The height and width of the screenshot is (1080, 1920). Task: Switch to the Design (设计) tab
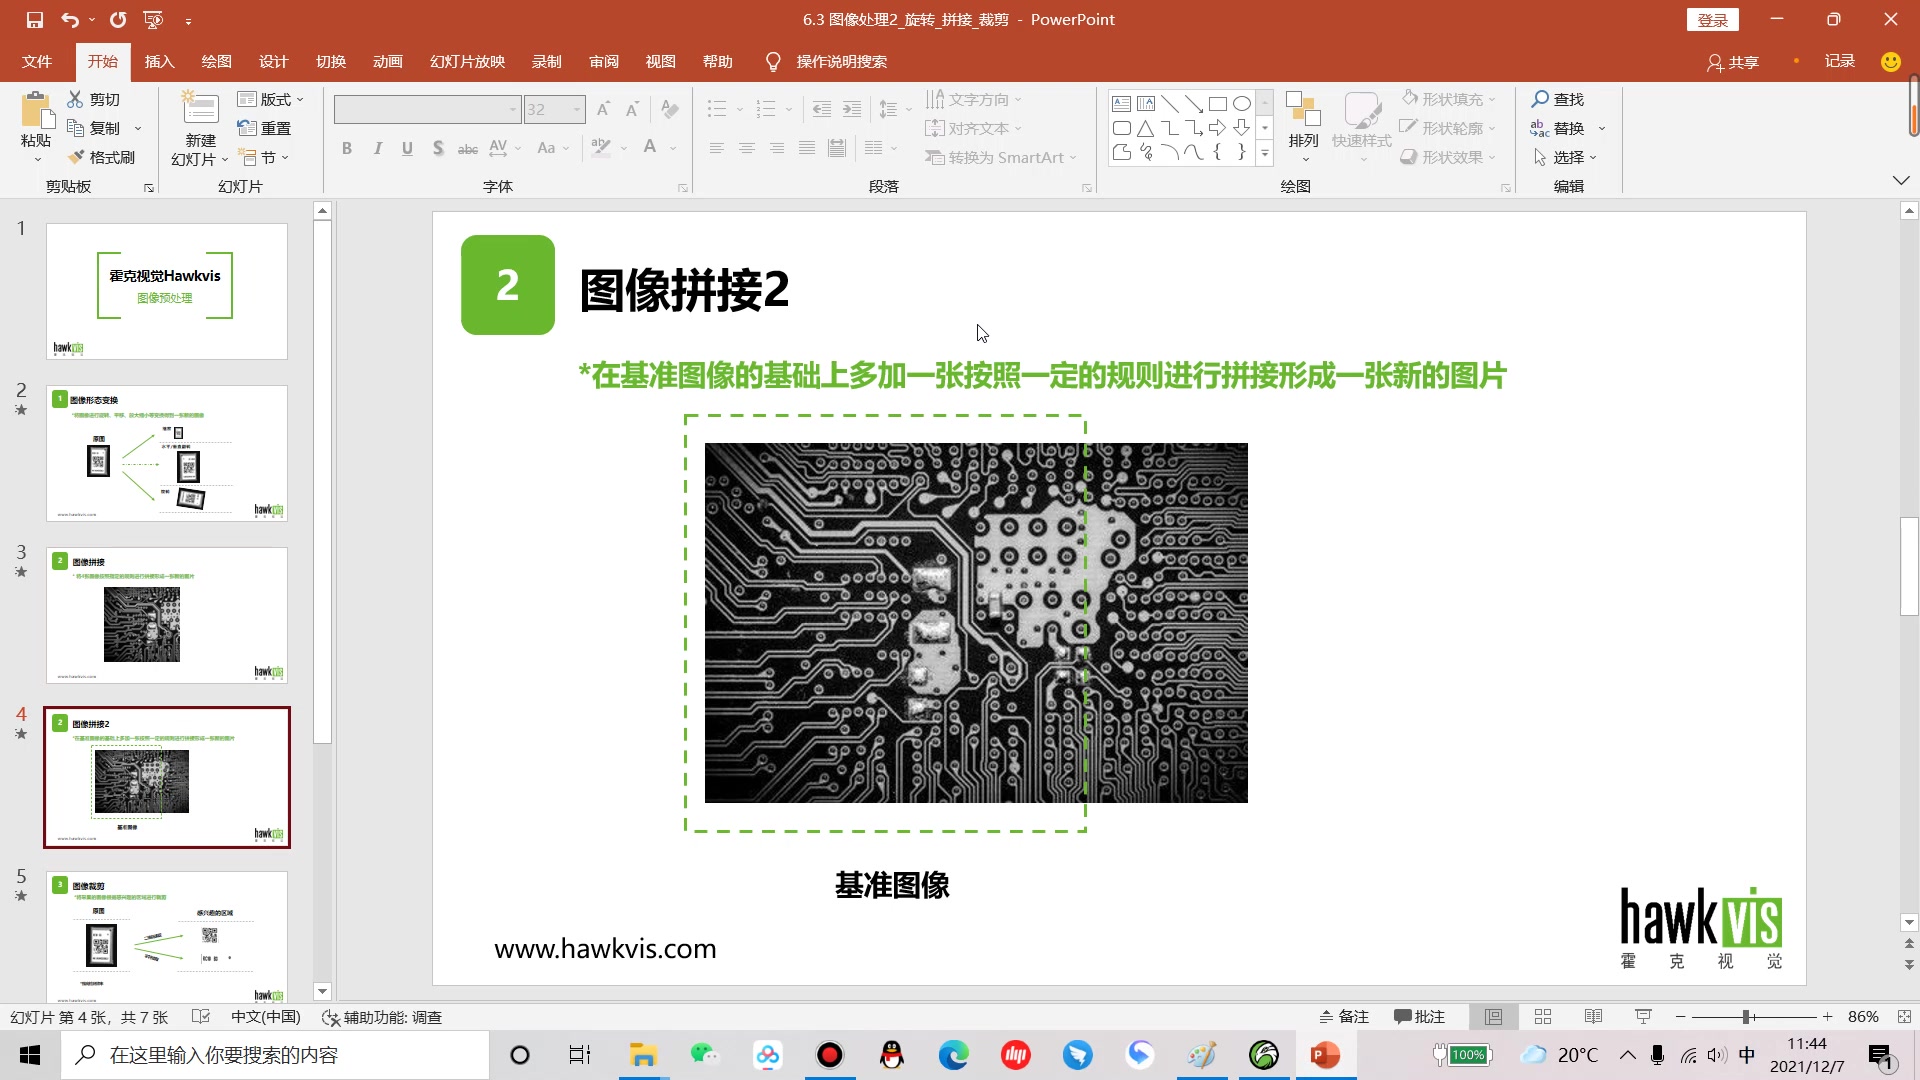[x=273, y=61]
